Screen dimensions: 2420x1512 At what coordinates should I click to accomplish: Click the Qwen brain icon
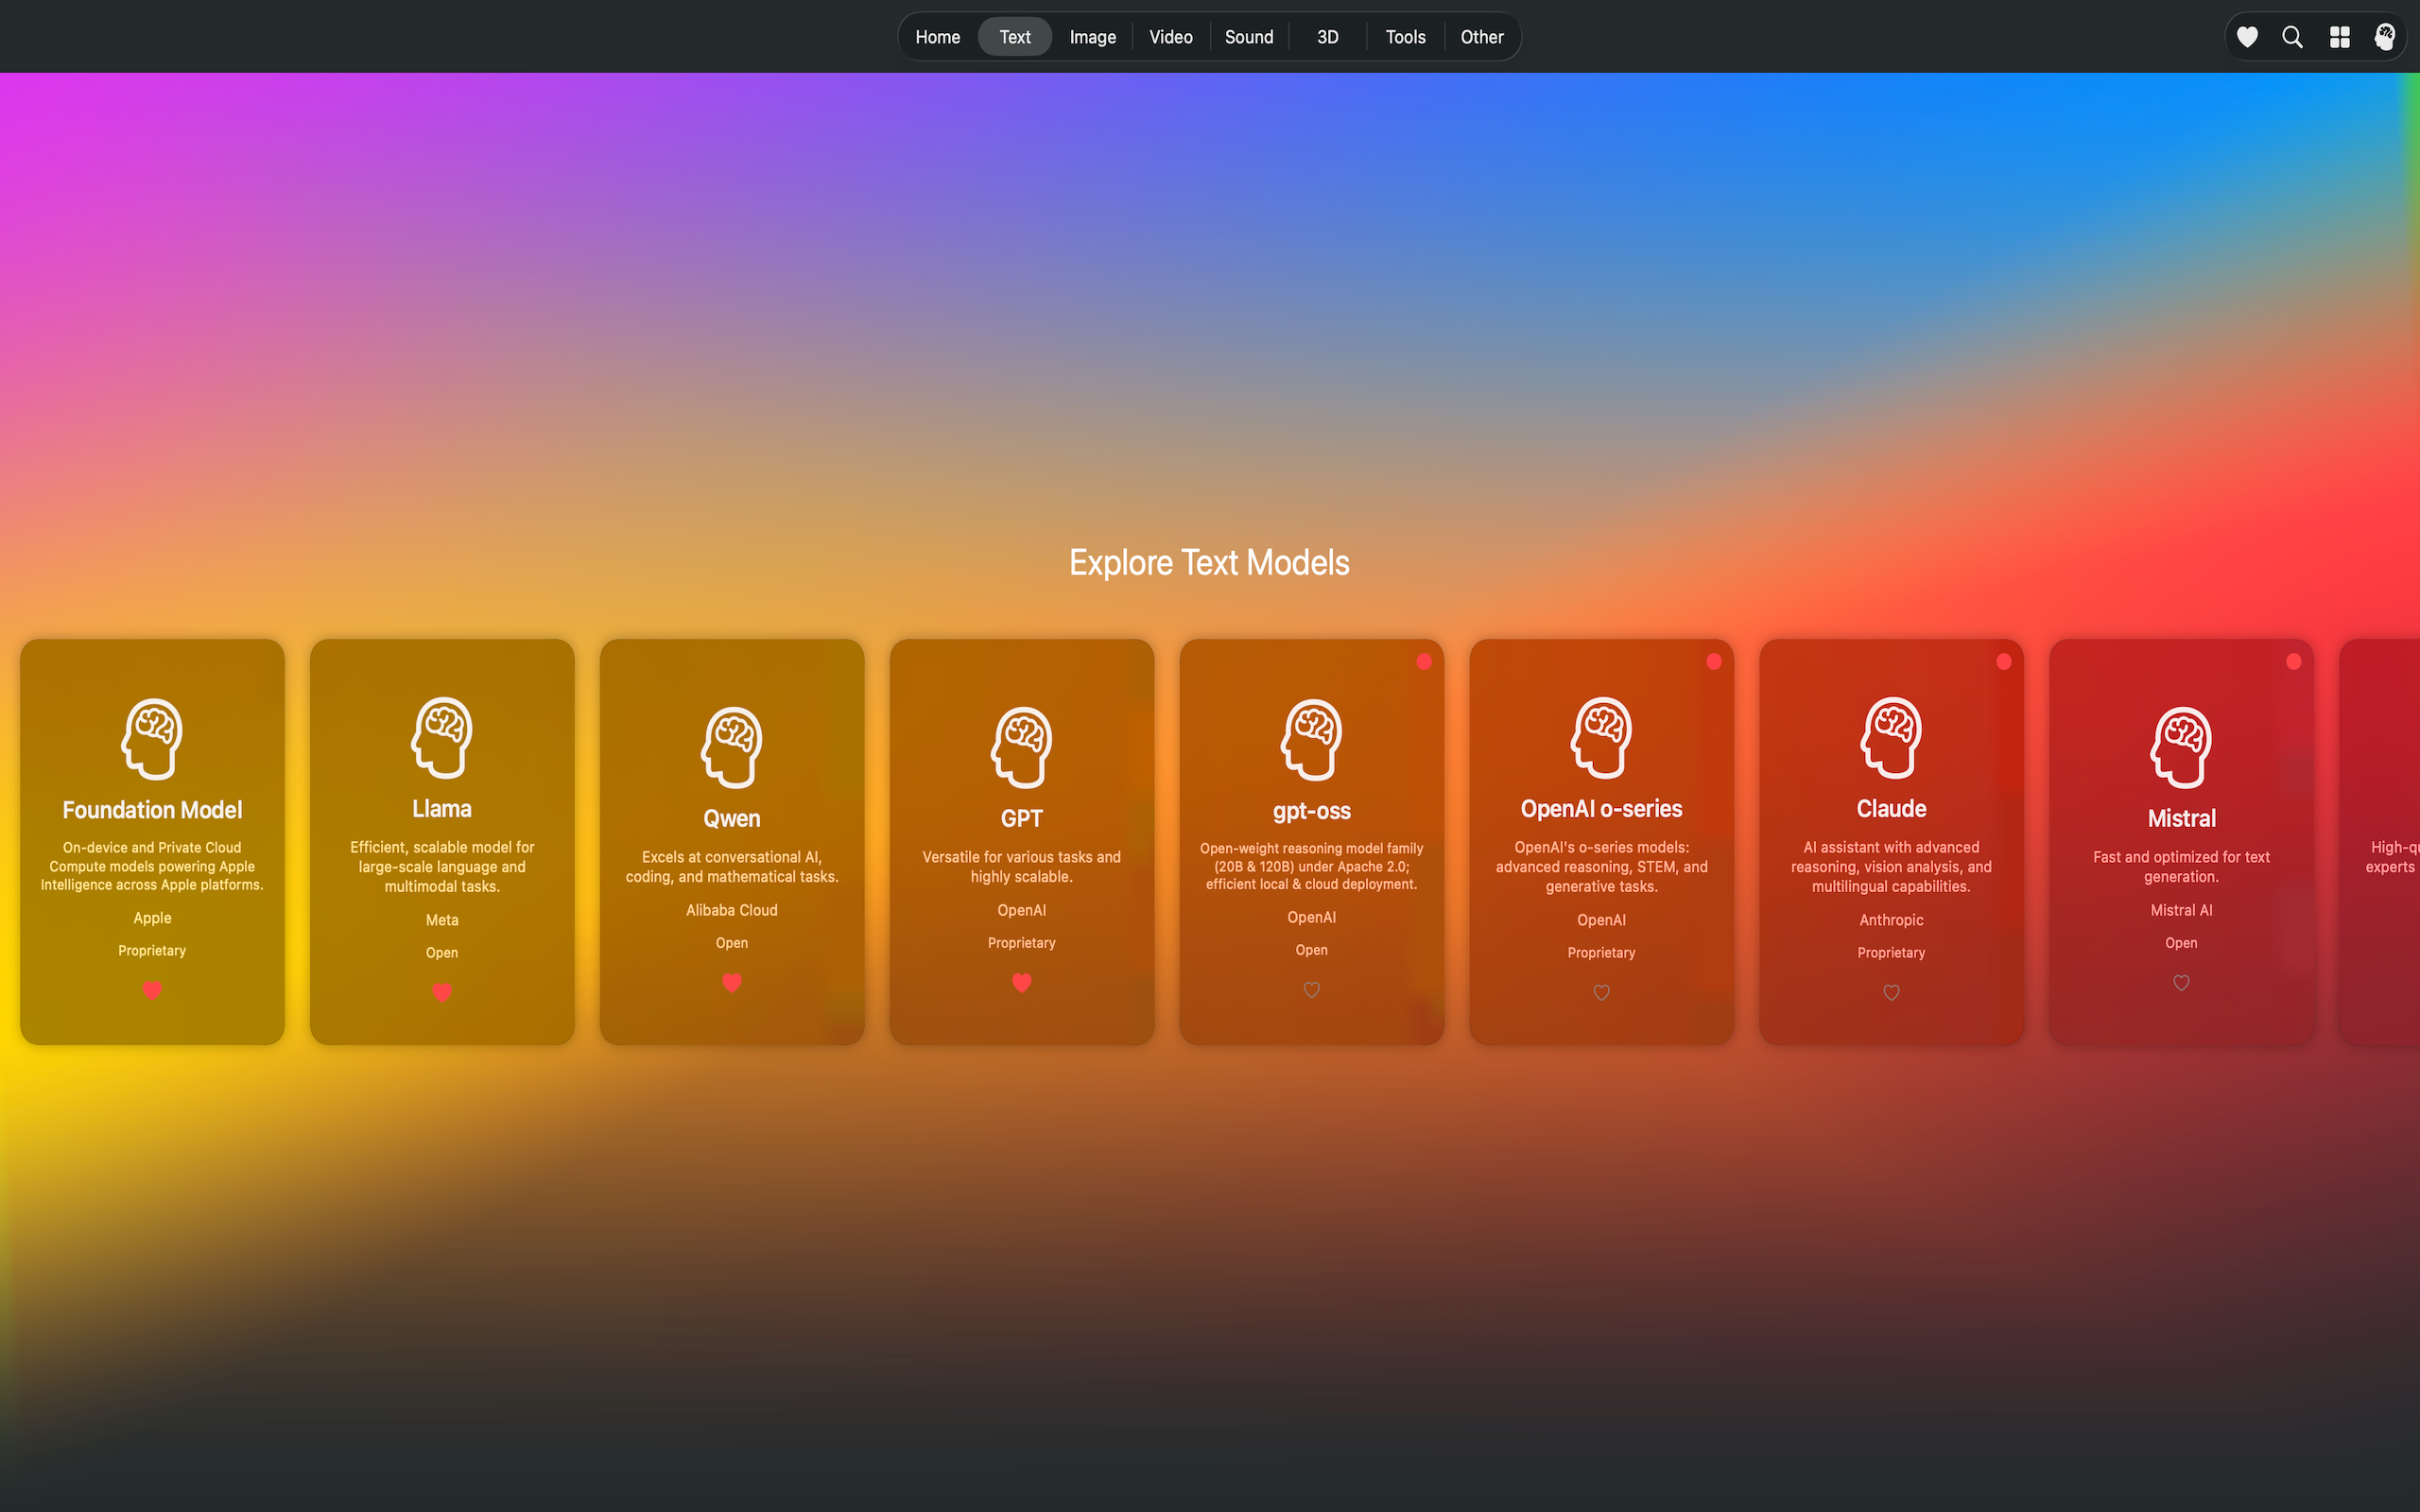click(732, 747)
